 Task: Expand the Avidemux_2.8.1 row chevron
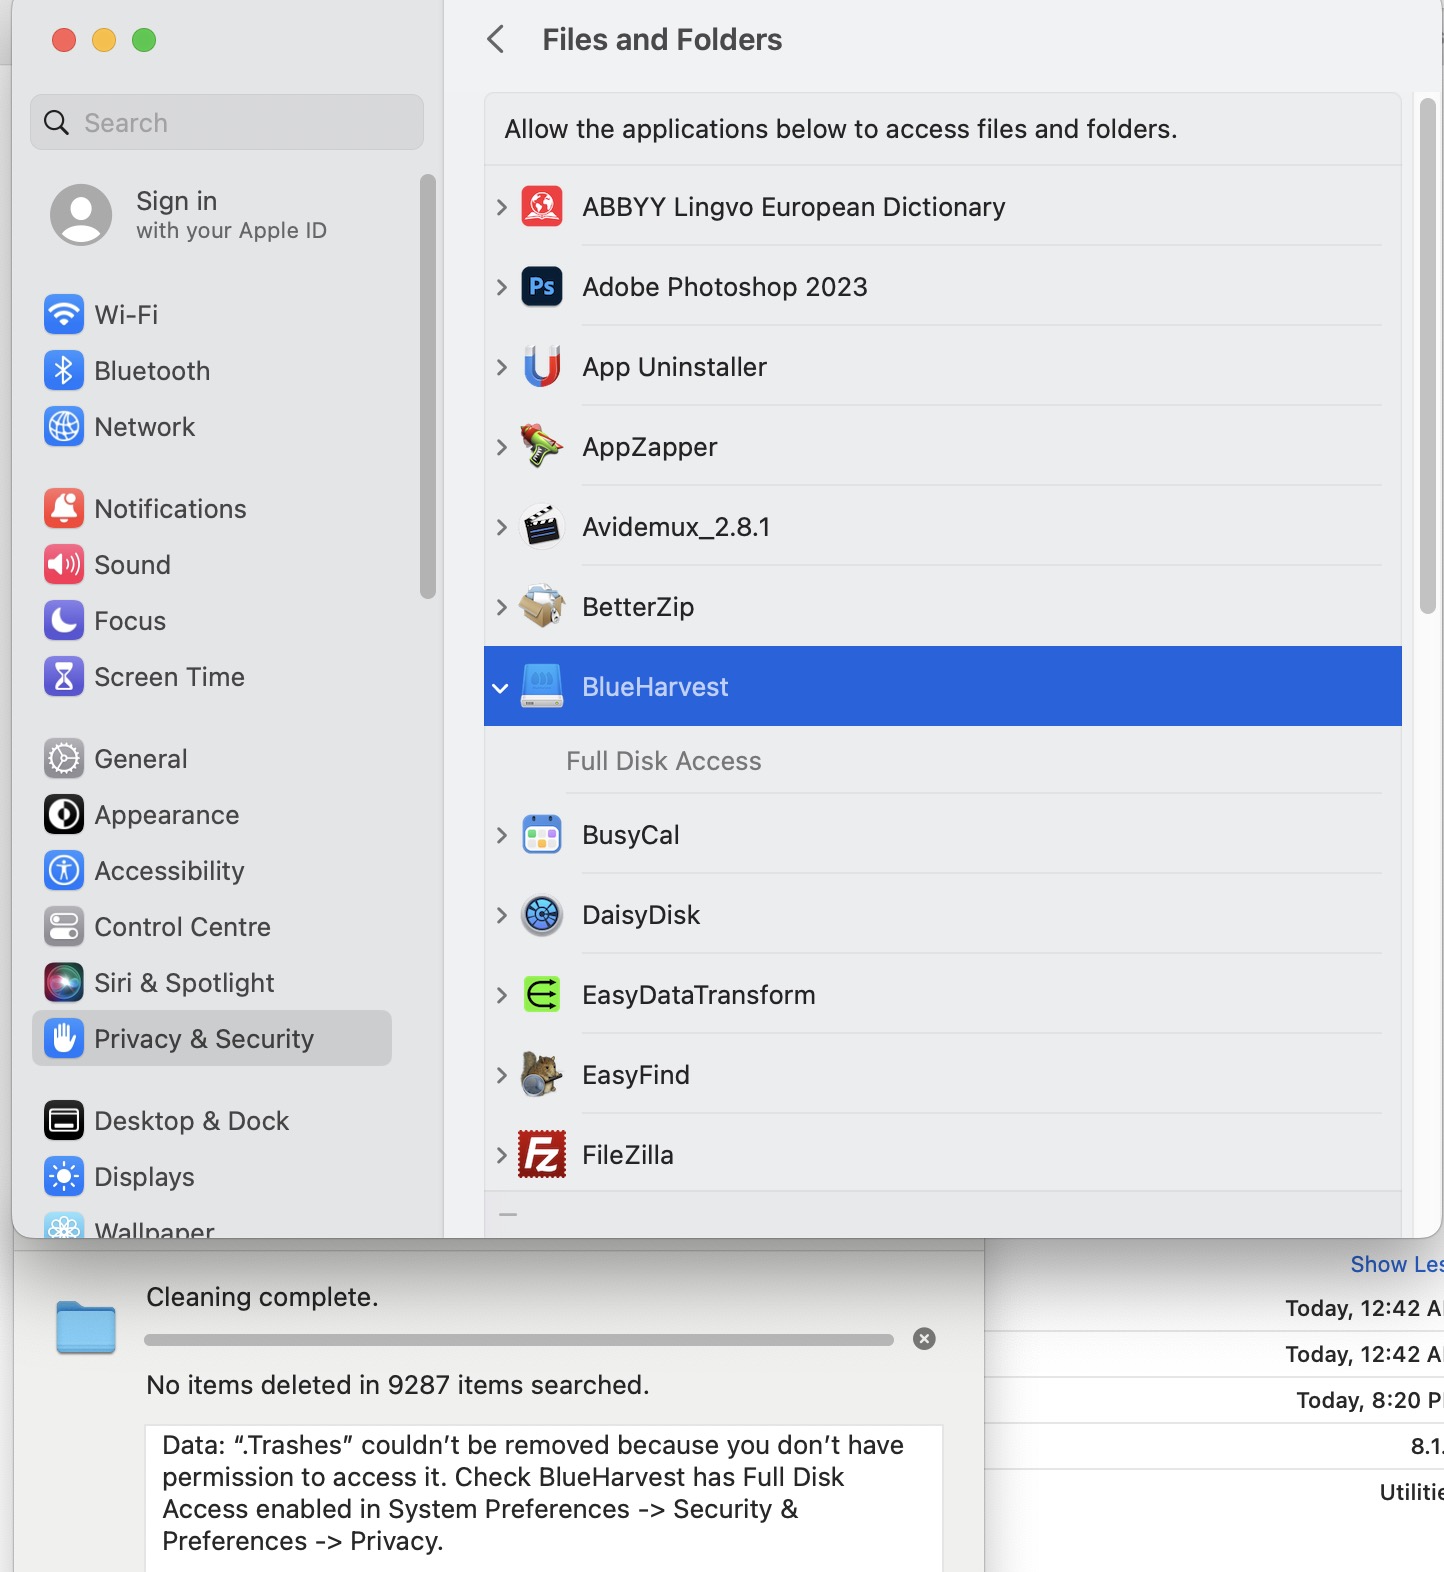point(502,527)
